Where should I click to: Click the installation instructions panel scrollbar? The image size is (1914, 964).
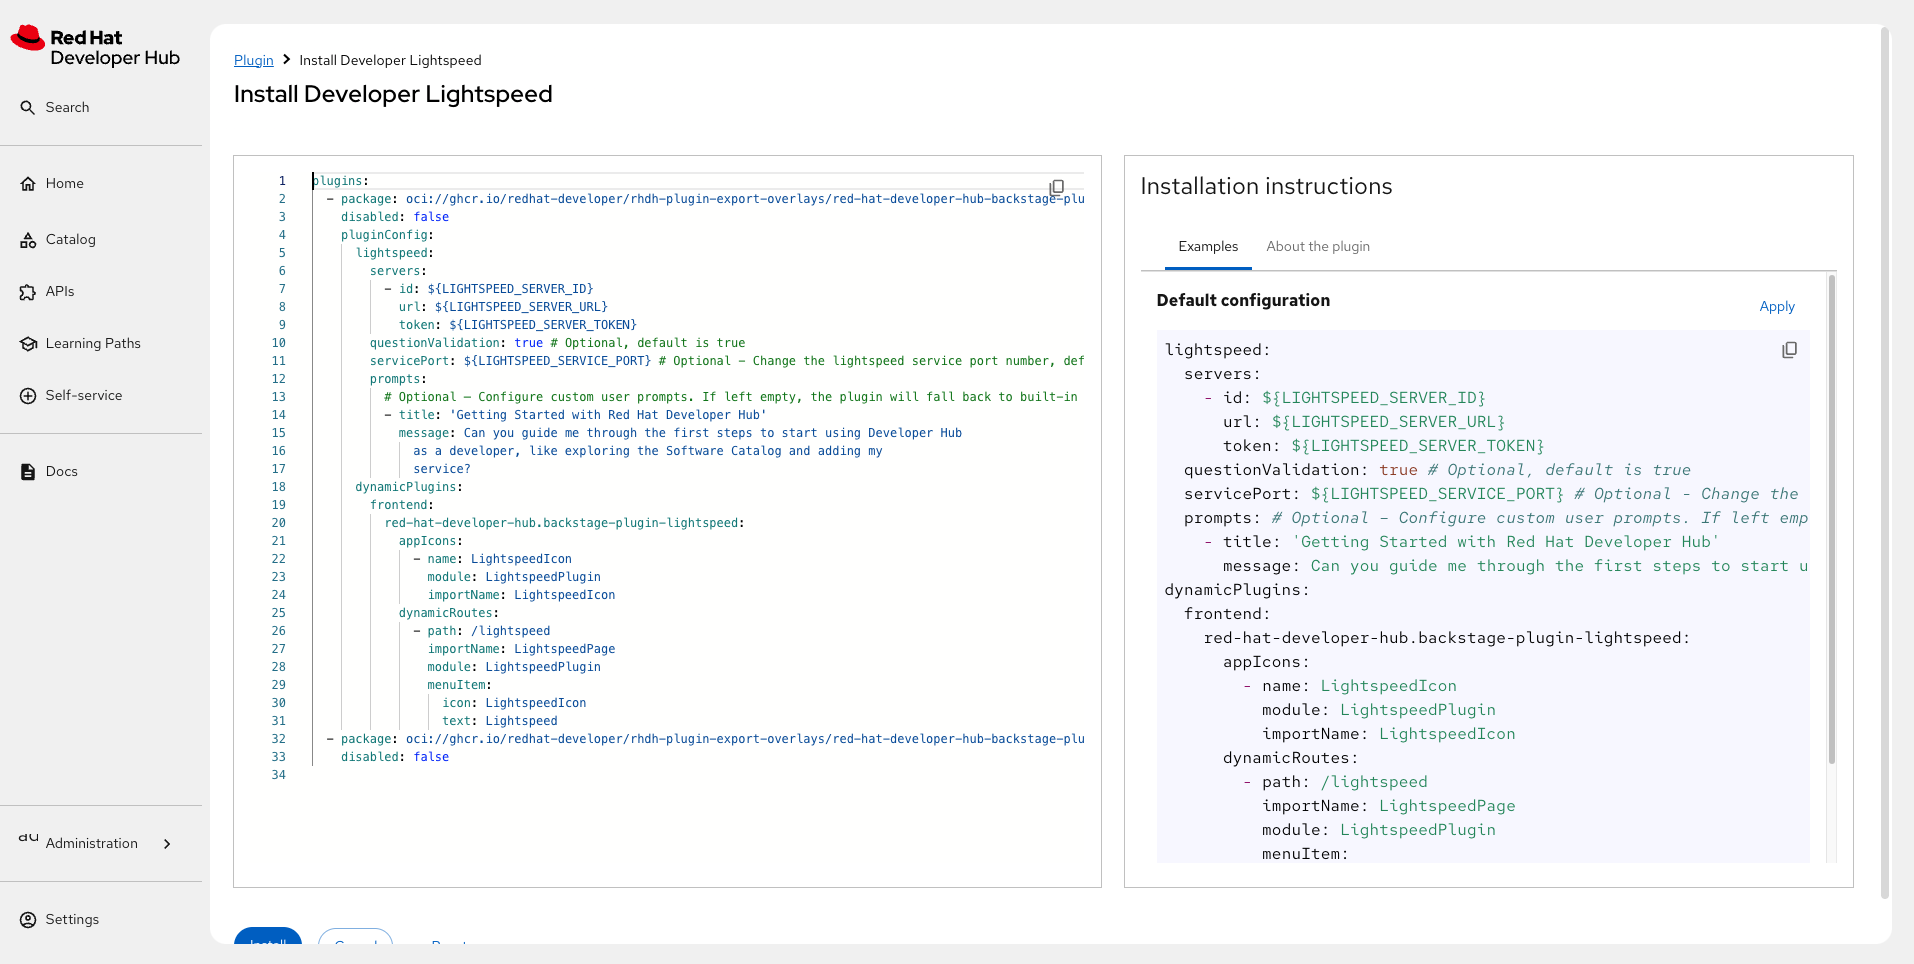click(x=1831, y=520)
